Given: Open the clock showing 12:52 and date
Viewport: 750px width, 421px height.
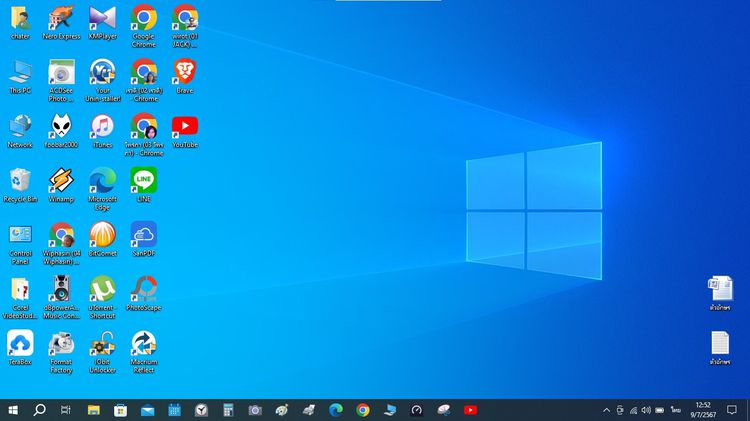Looking at the screenshot, I should click(703, 410).
